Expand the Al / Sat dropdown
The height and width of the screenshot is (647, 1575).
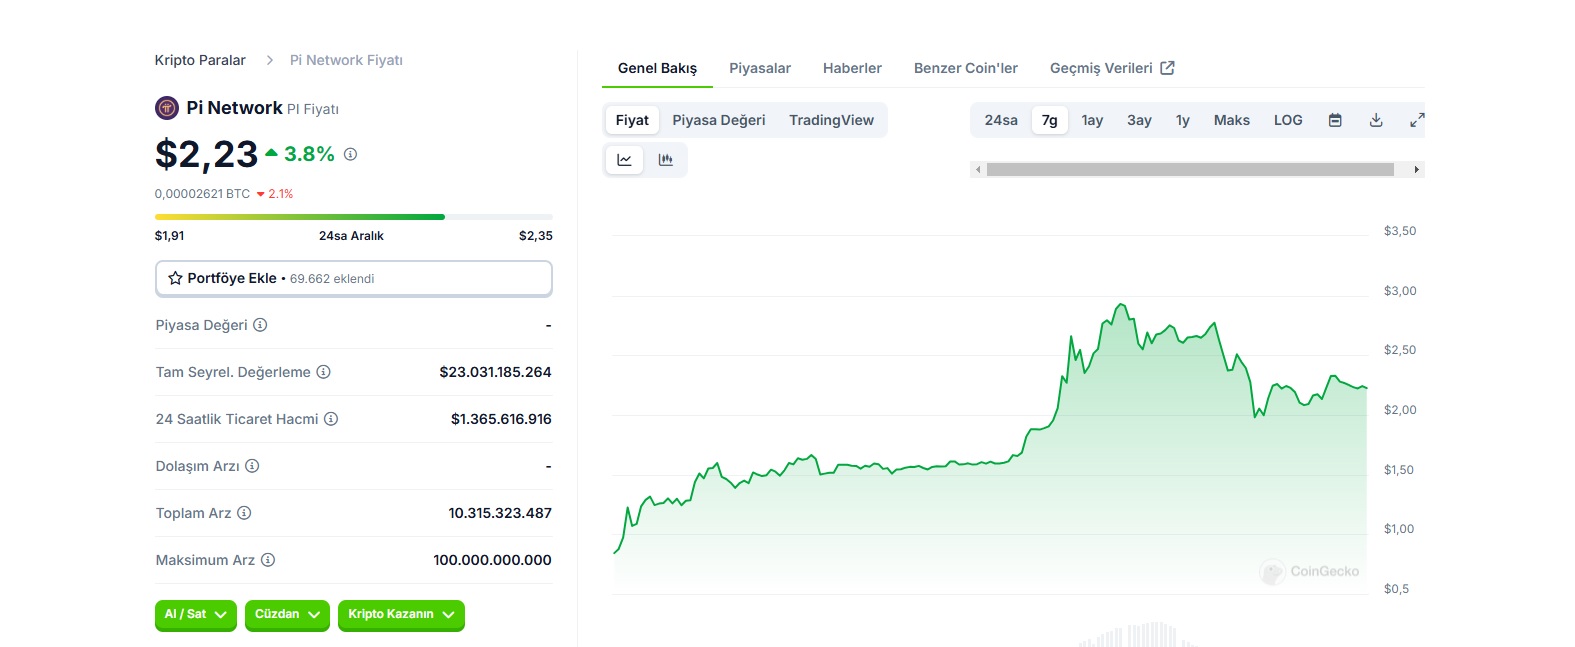pyautogui.click(x=196, y=614)
